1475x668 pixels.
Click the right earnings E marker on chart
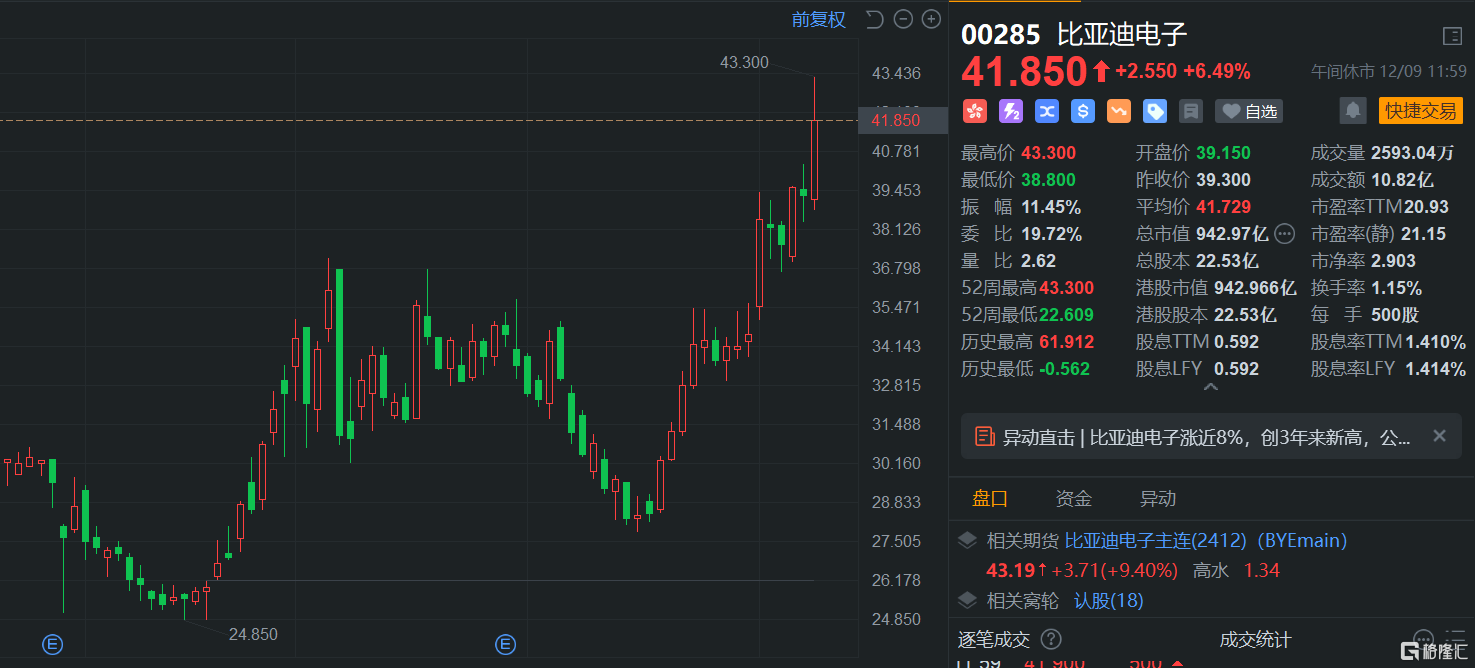(x=506, y=645)
